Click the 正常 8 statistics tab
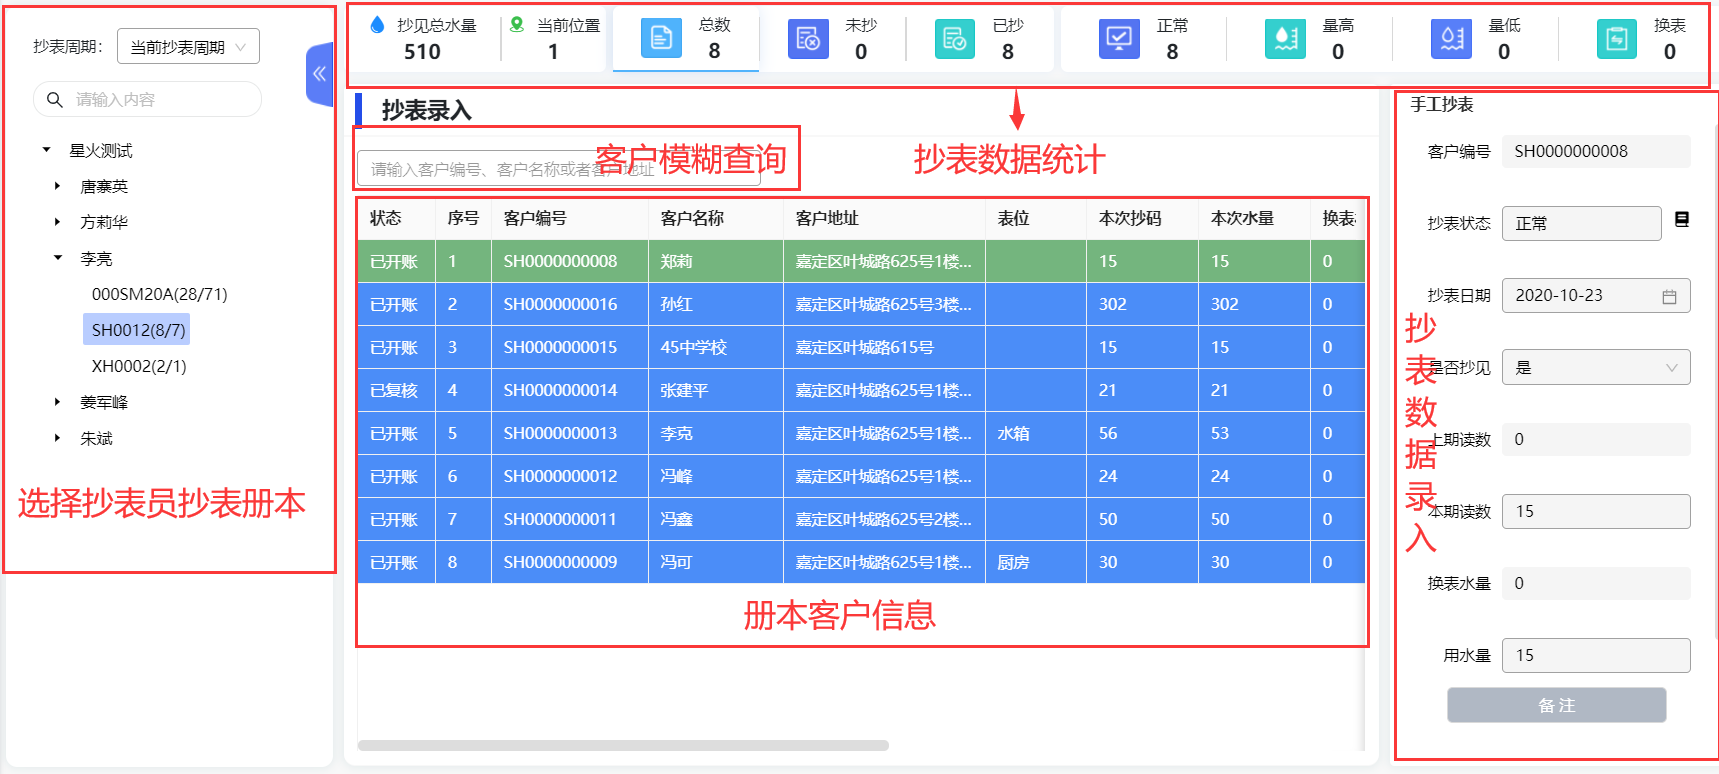This screenshot has height=774, width=1719. click(x=1143, y=39)
